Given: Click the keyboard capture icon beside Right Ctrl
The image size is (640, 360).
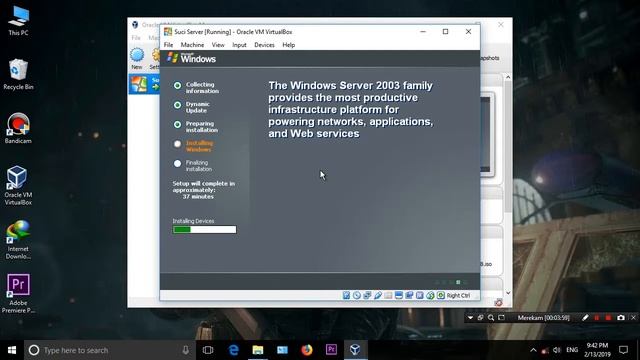Looking at the screenshot, I should [441, 295].
